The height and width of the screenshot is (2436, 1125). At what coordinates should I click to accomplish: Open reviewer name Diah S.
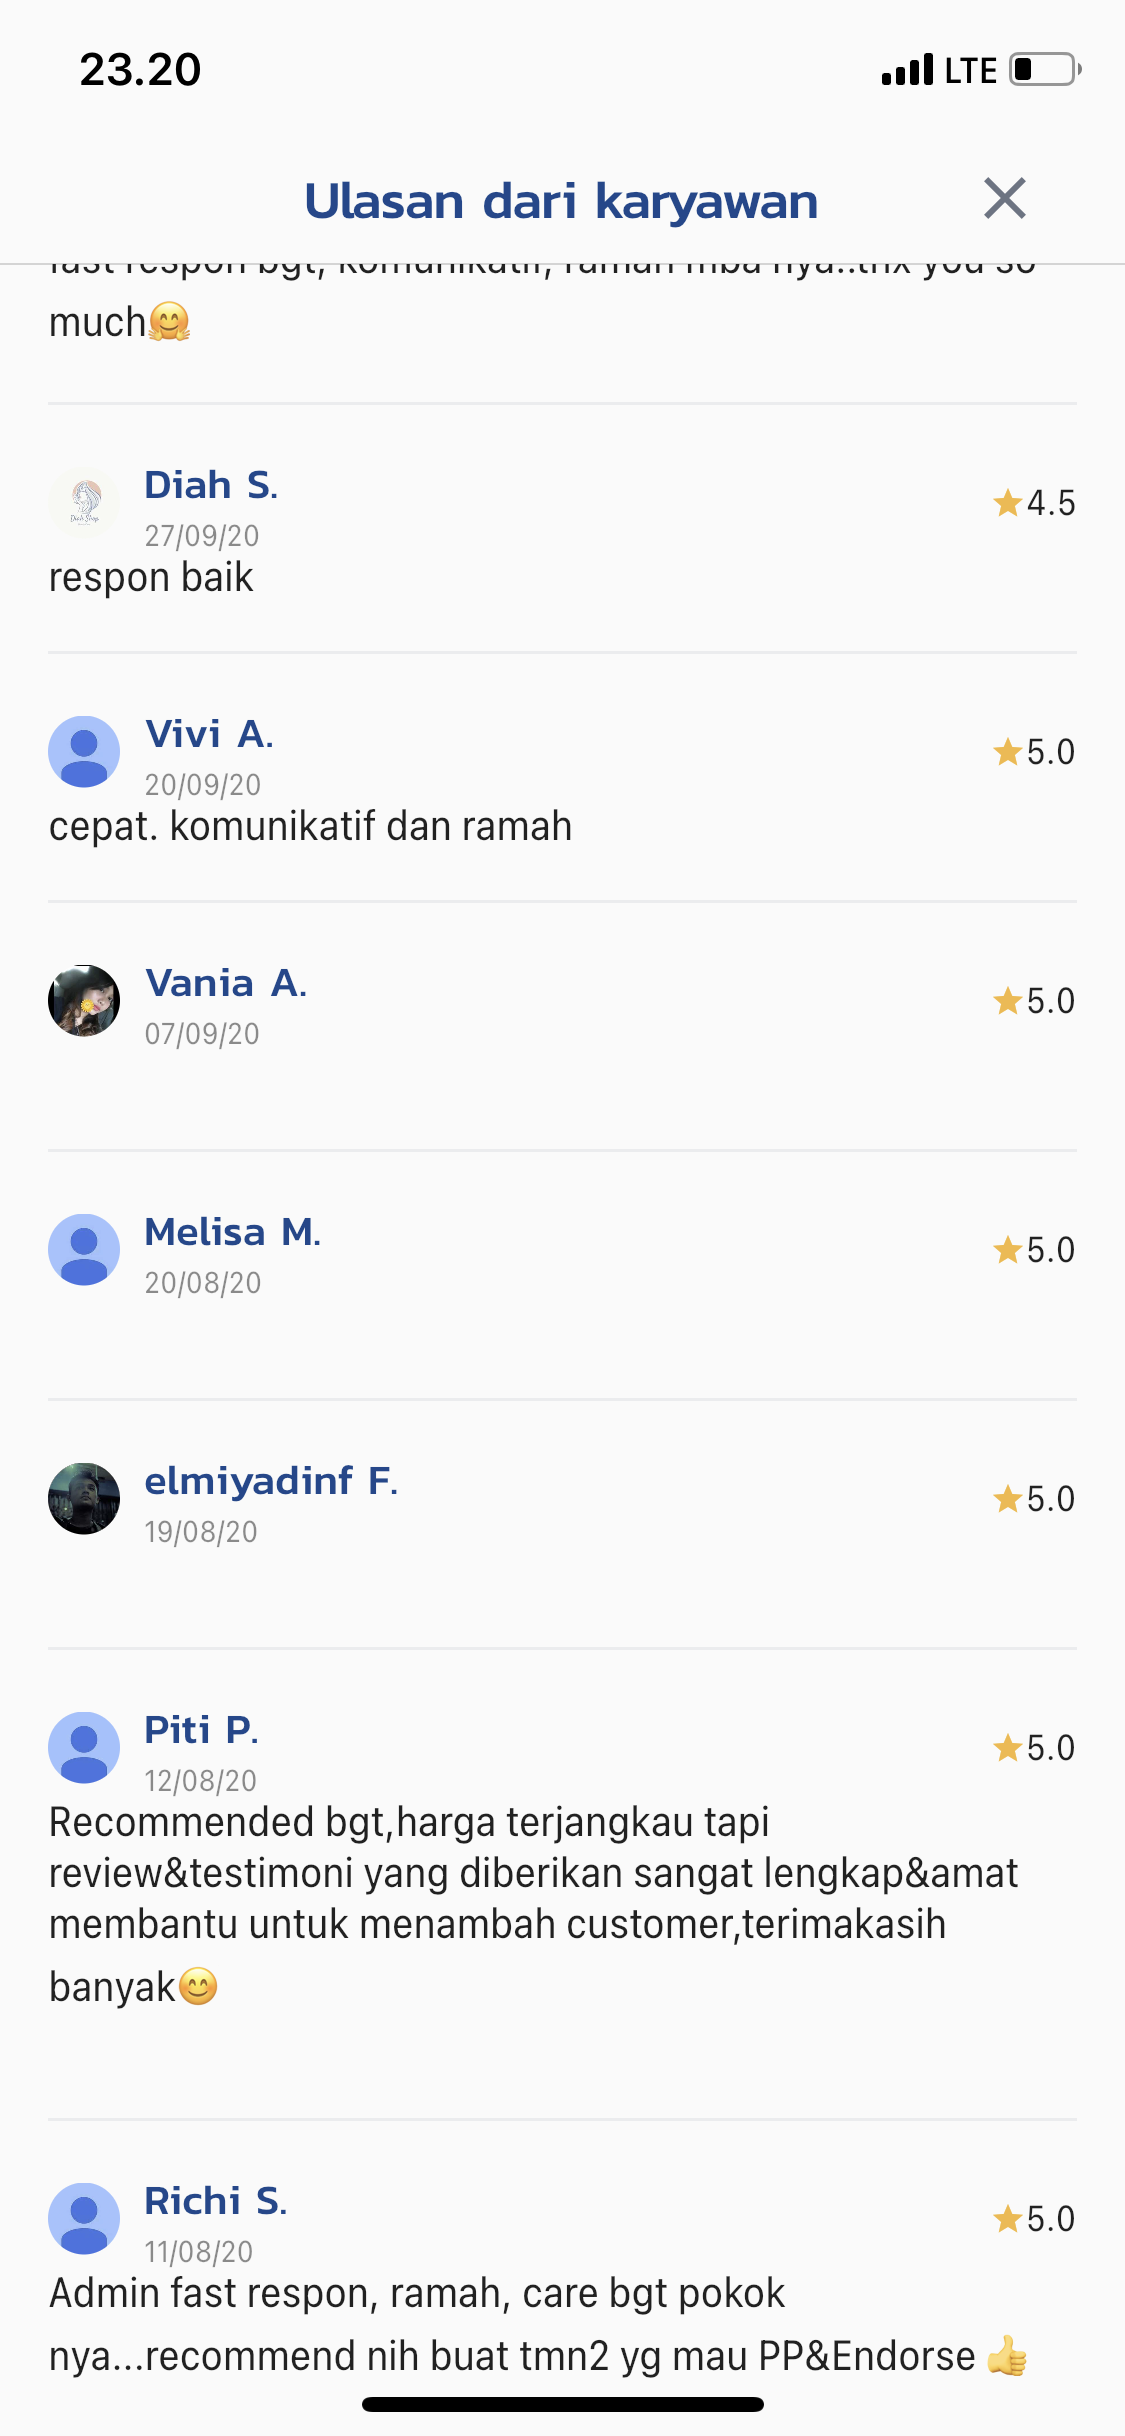(211, 485)
